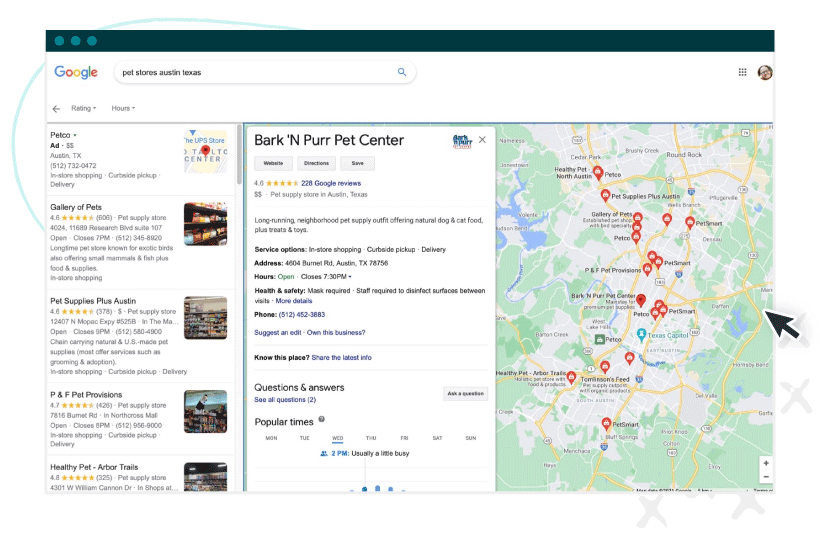Open the Petco ad map thumbnail
This screenshot has height=533, width=820.
(206, 152)
